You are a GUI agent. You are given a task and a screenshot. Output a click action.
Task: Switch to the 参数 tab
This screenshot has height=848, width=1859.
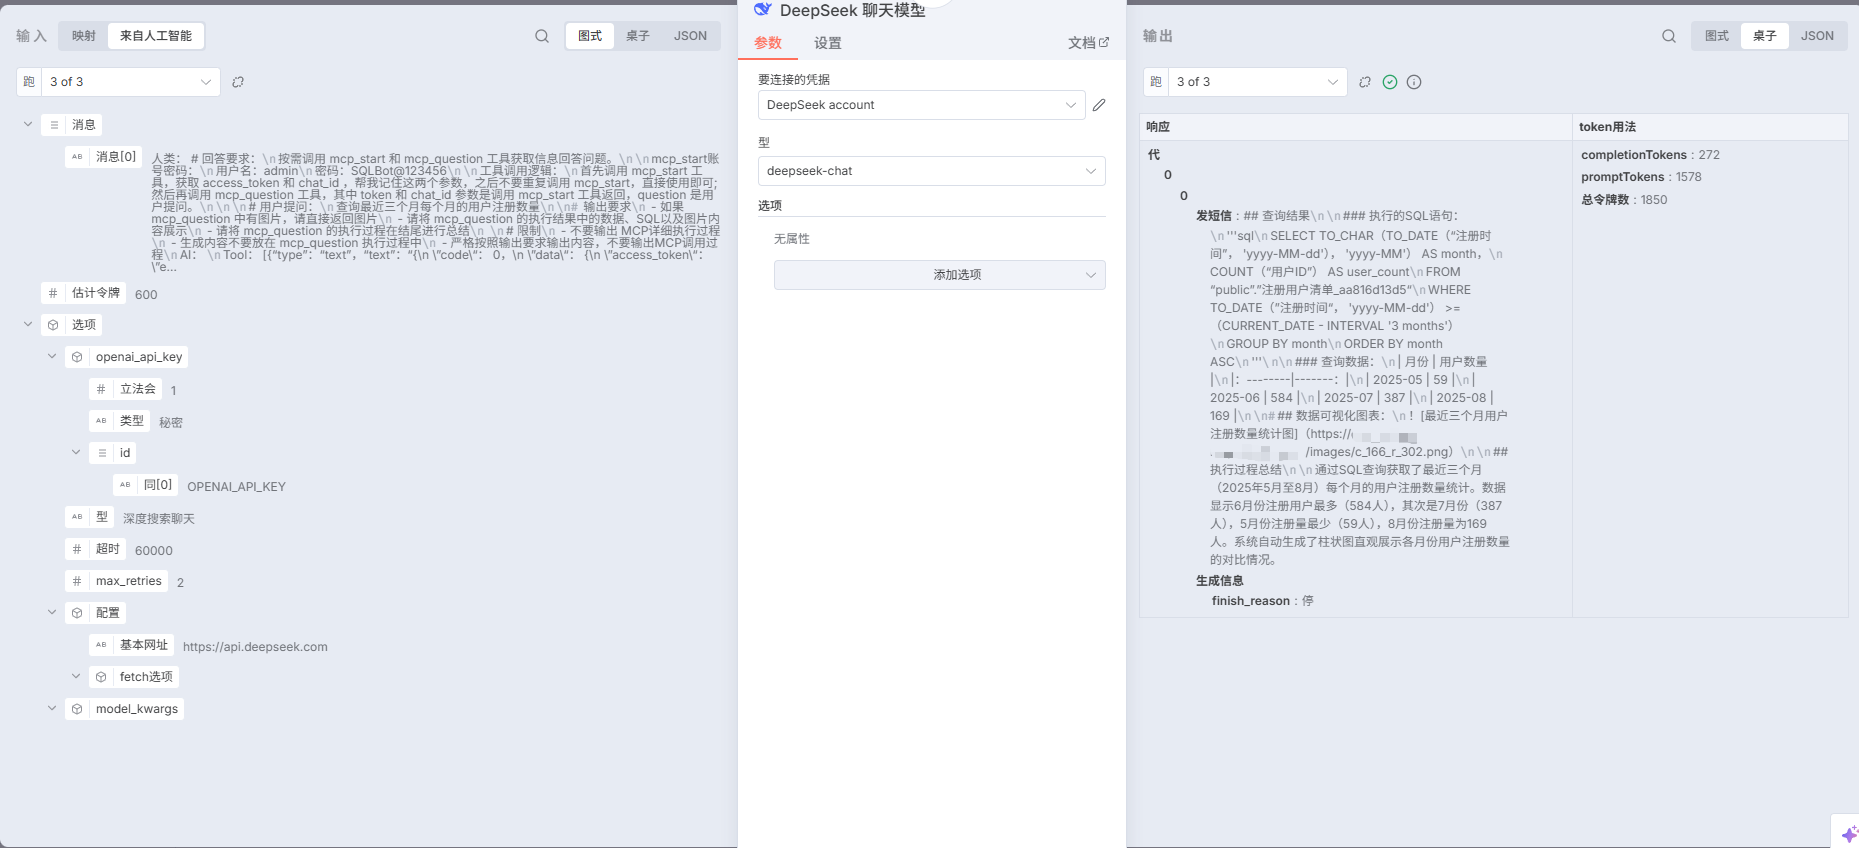[x=768, y=43]
